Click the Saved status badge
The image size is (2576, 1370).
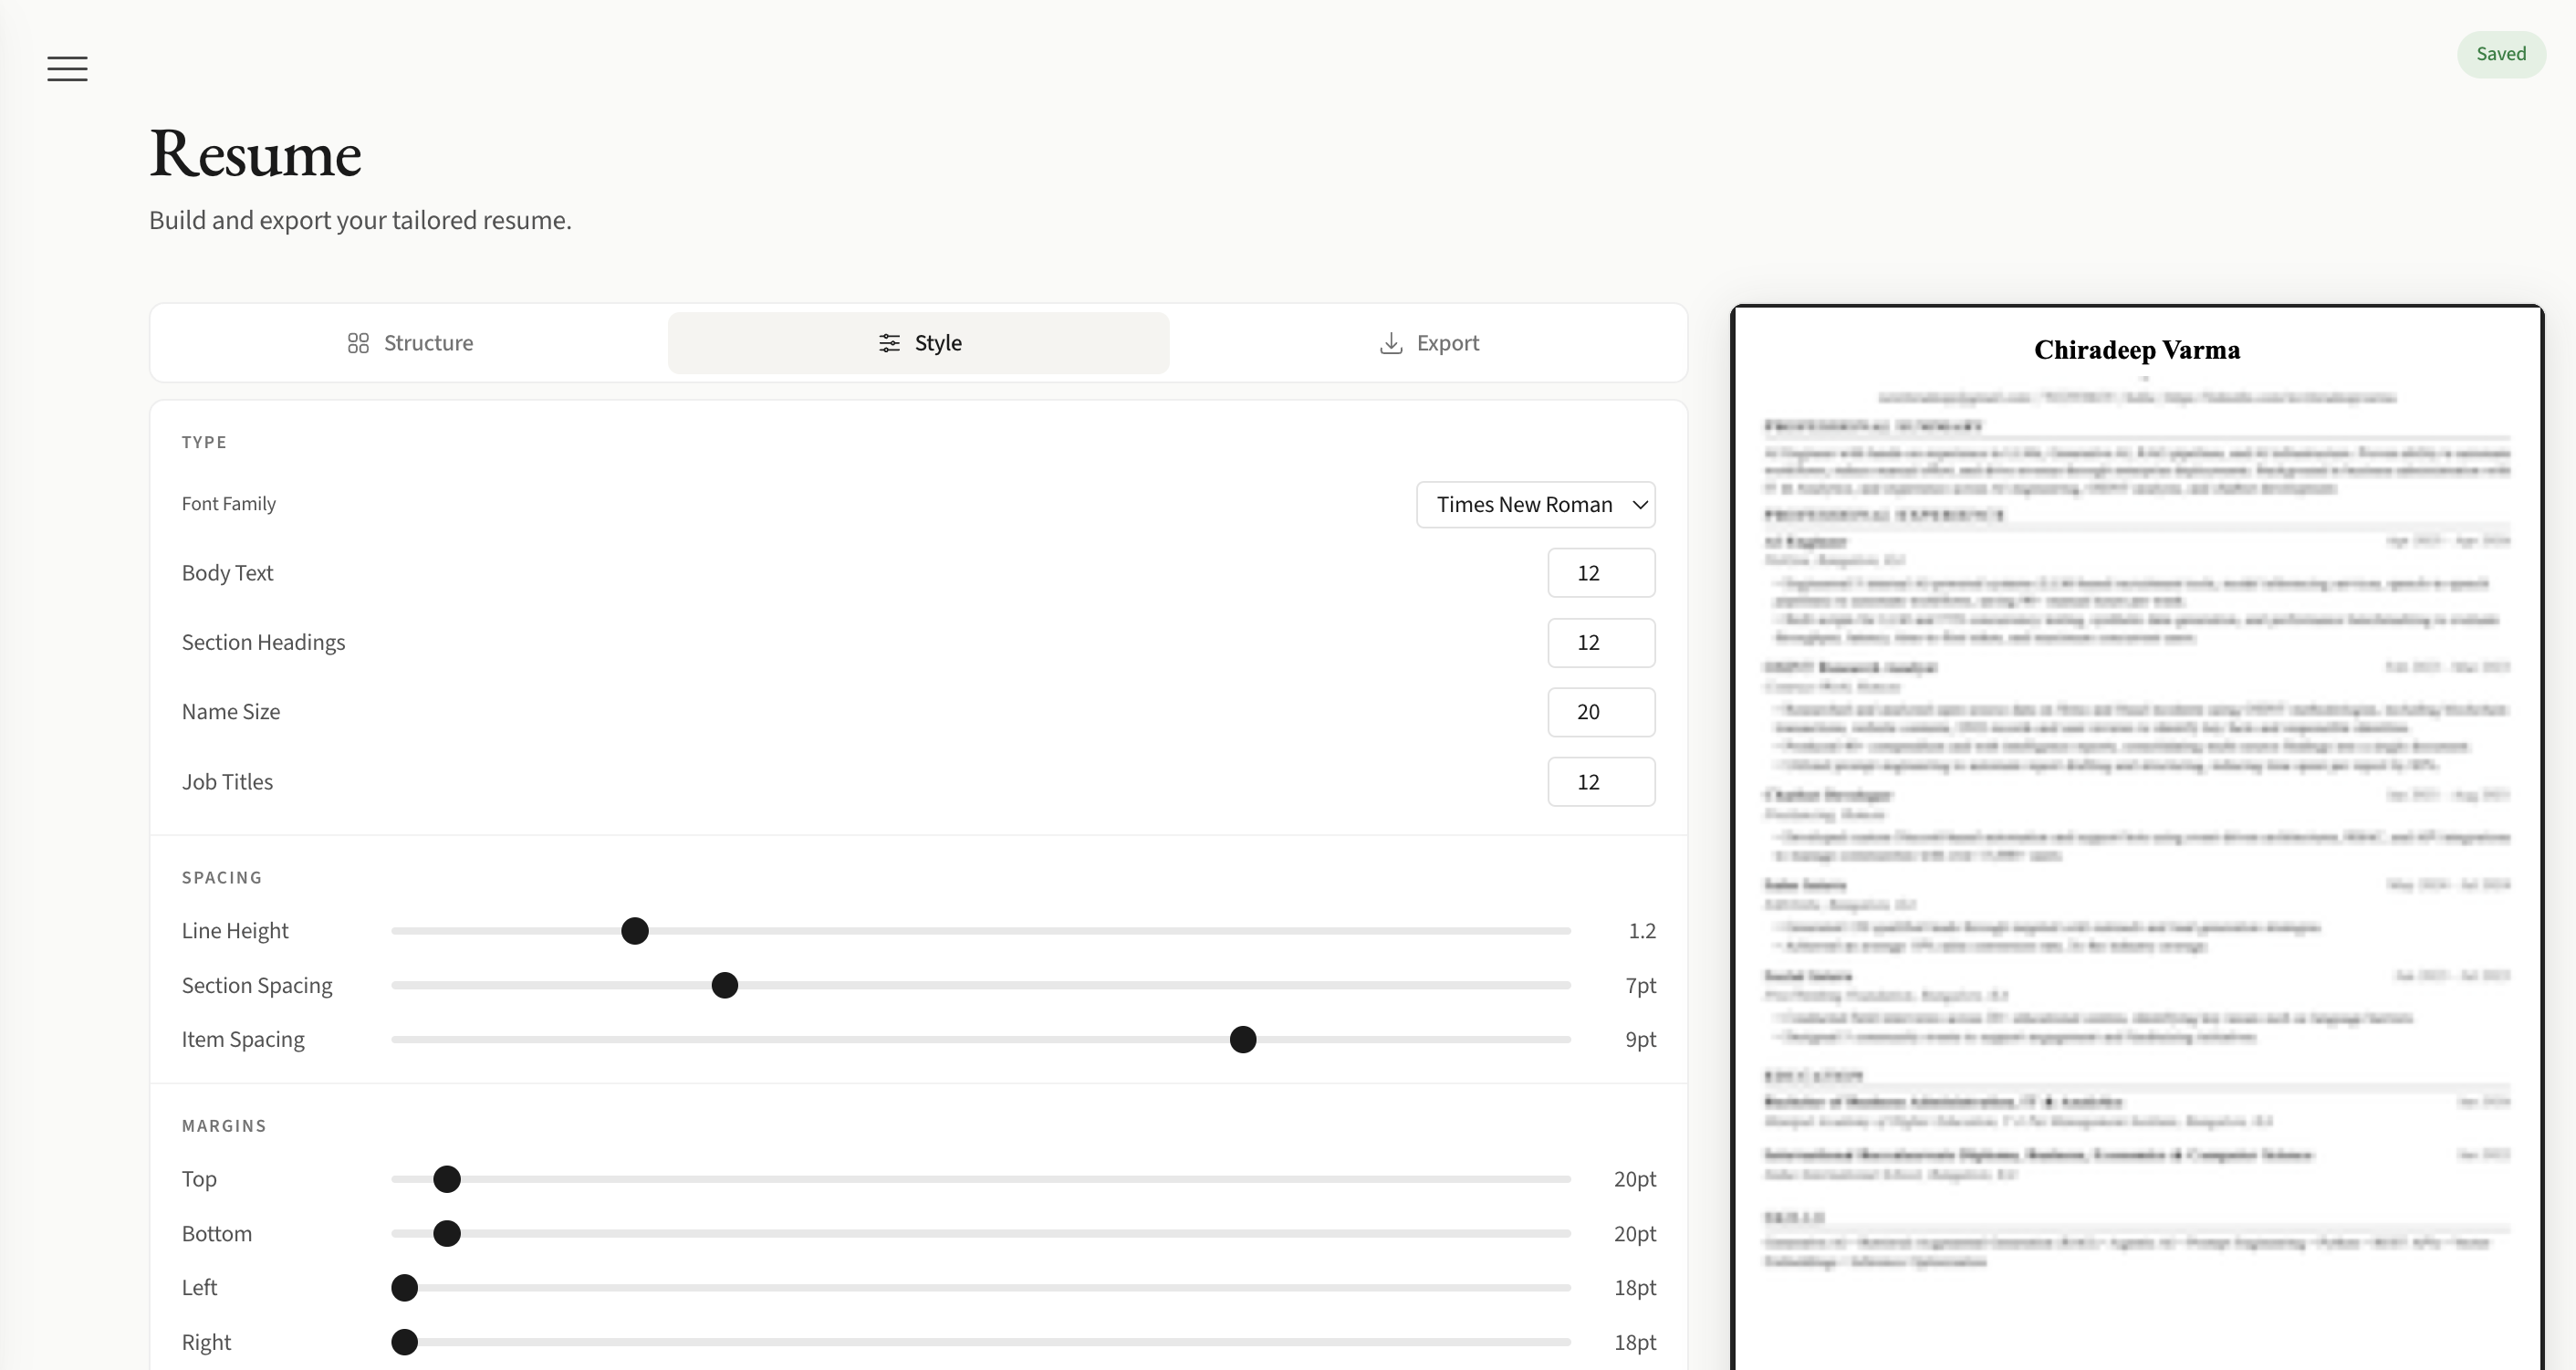[x=2500, y=54]
